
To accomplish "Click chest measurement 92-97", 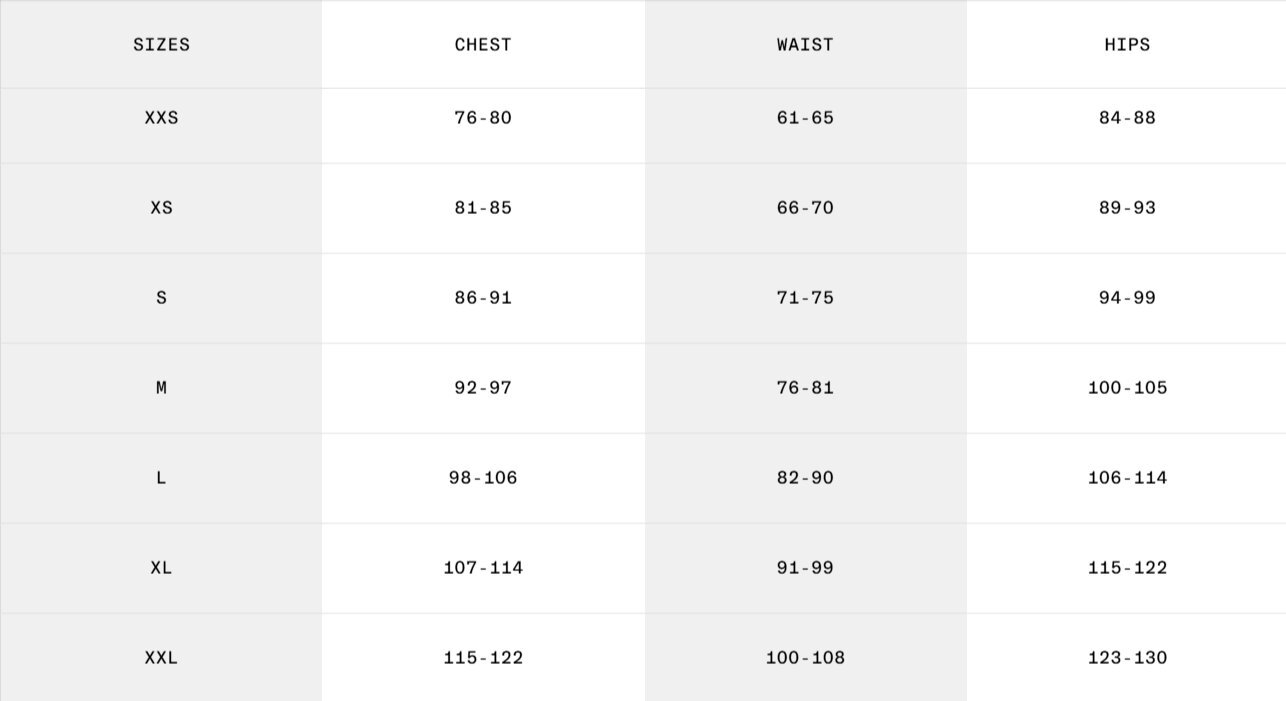I will coord(483,388).
